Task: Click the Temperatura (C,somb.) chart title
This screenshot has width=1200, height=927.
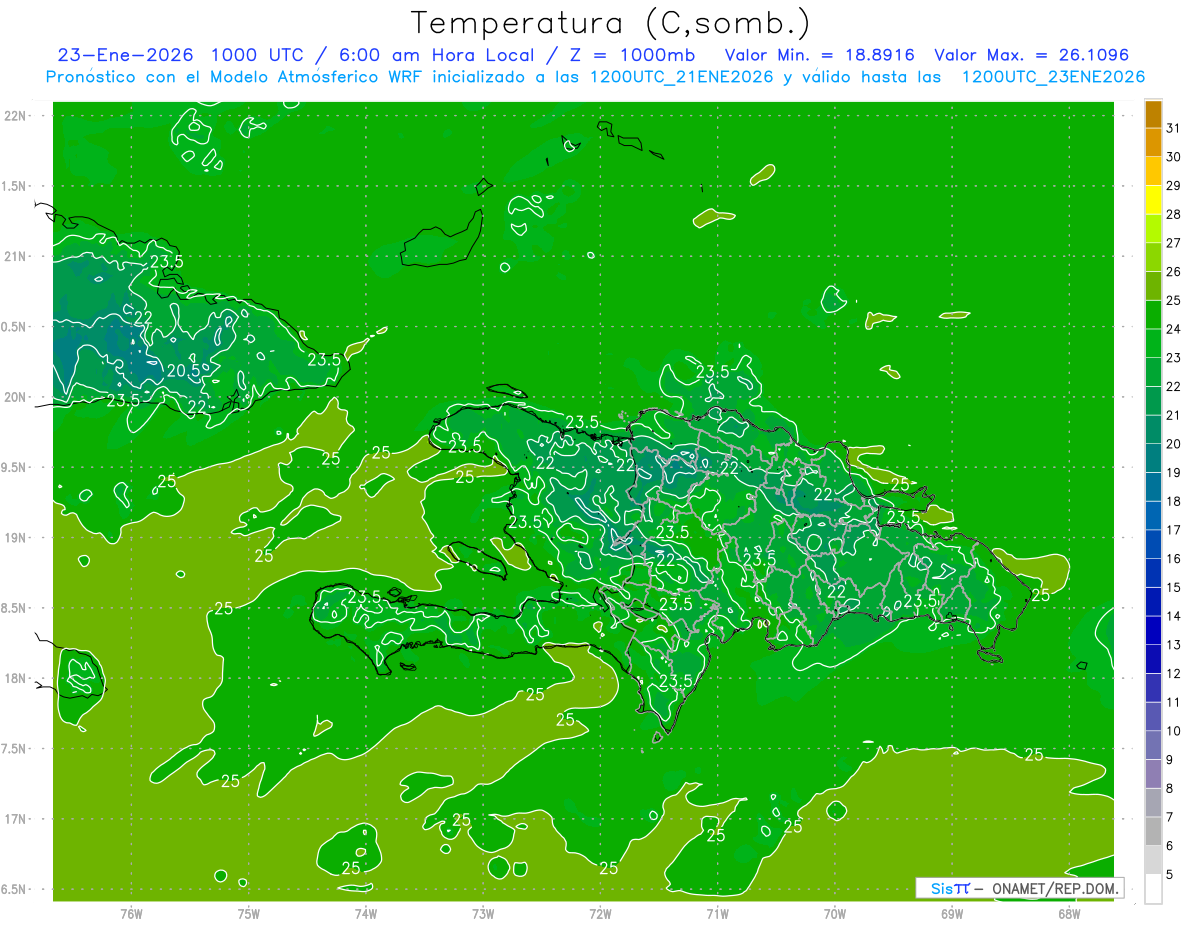Action: coord(610,23)
